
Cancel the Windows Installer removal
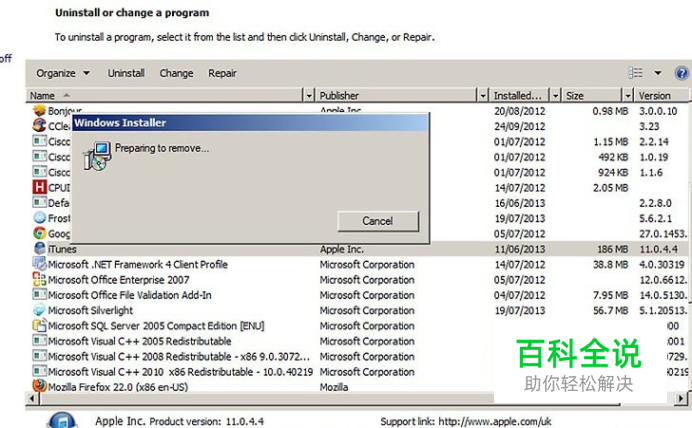coord(378,221)
